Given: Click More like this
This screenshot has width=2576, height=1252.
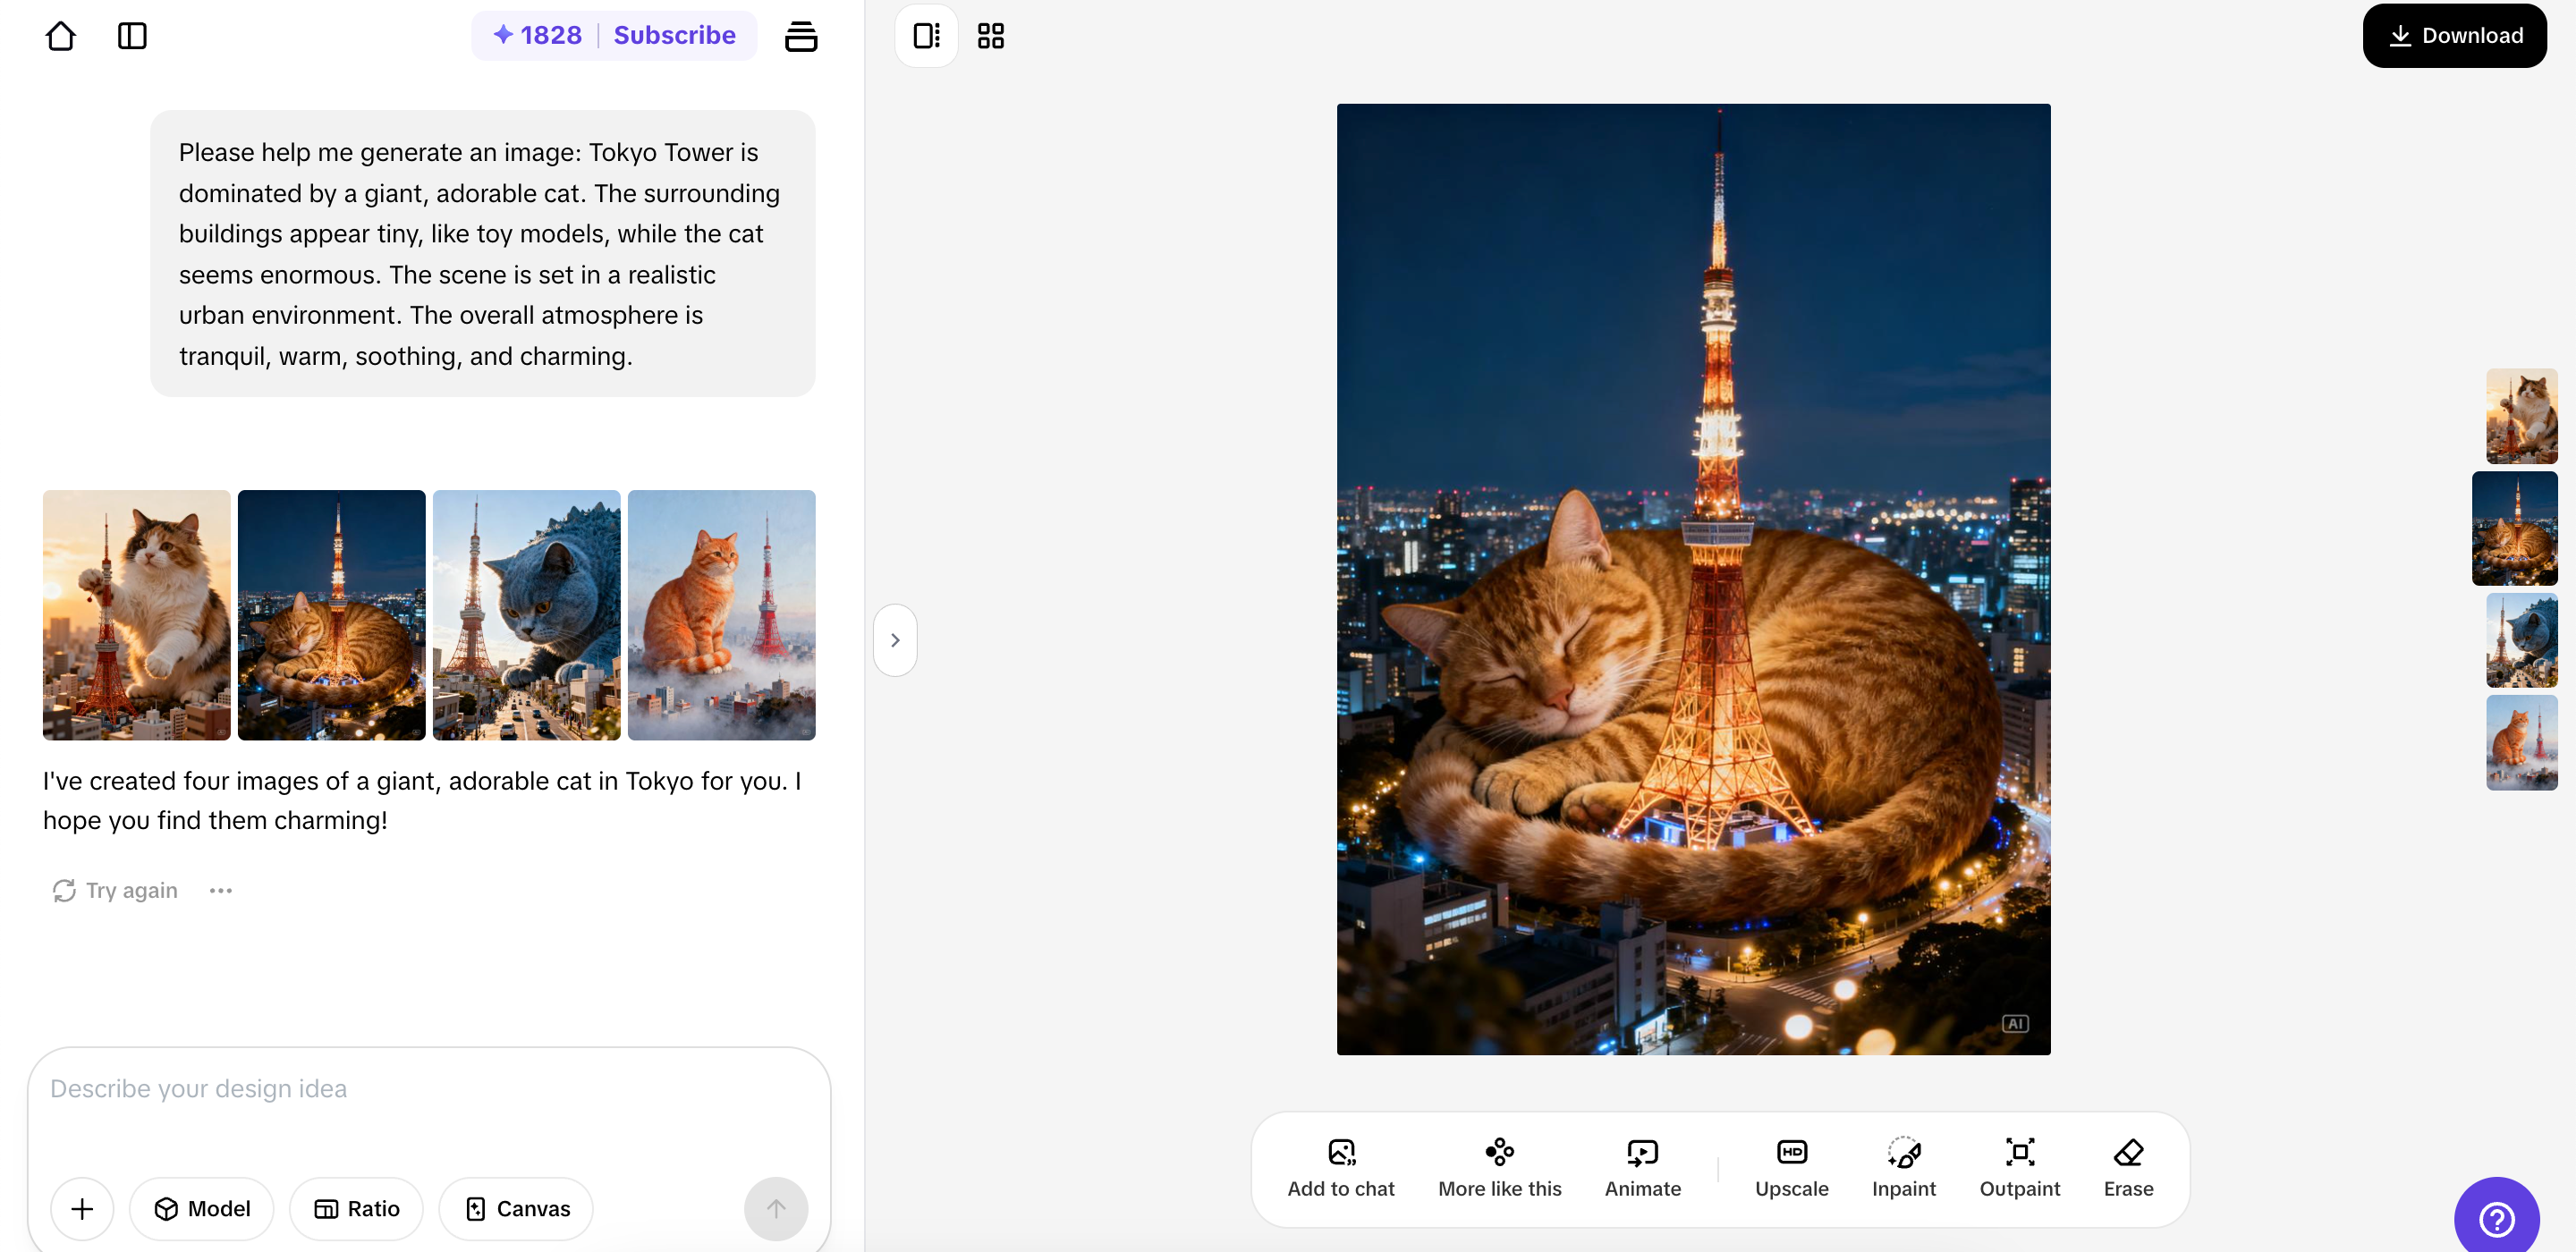Looking at the screenshot, I should click(1498, 1166).
